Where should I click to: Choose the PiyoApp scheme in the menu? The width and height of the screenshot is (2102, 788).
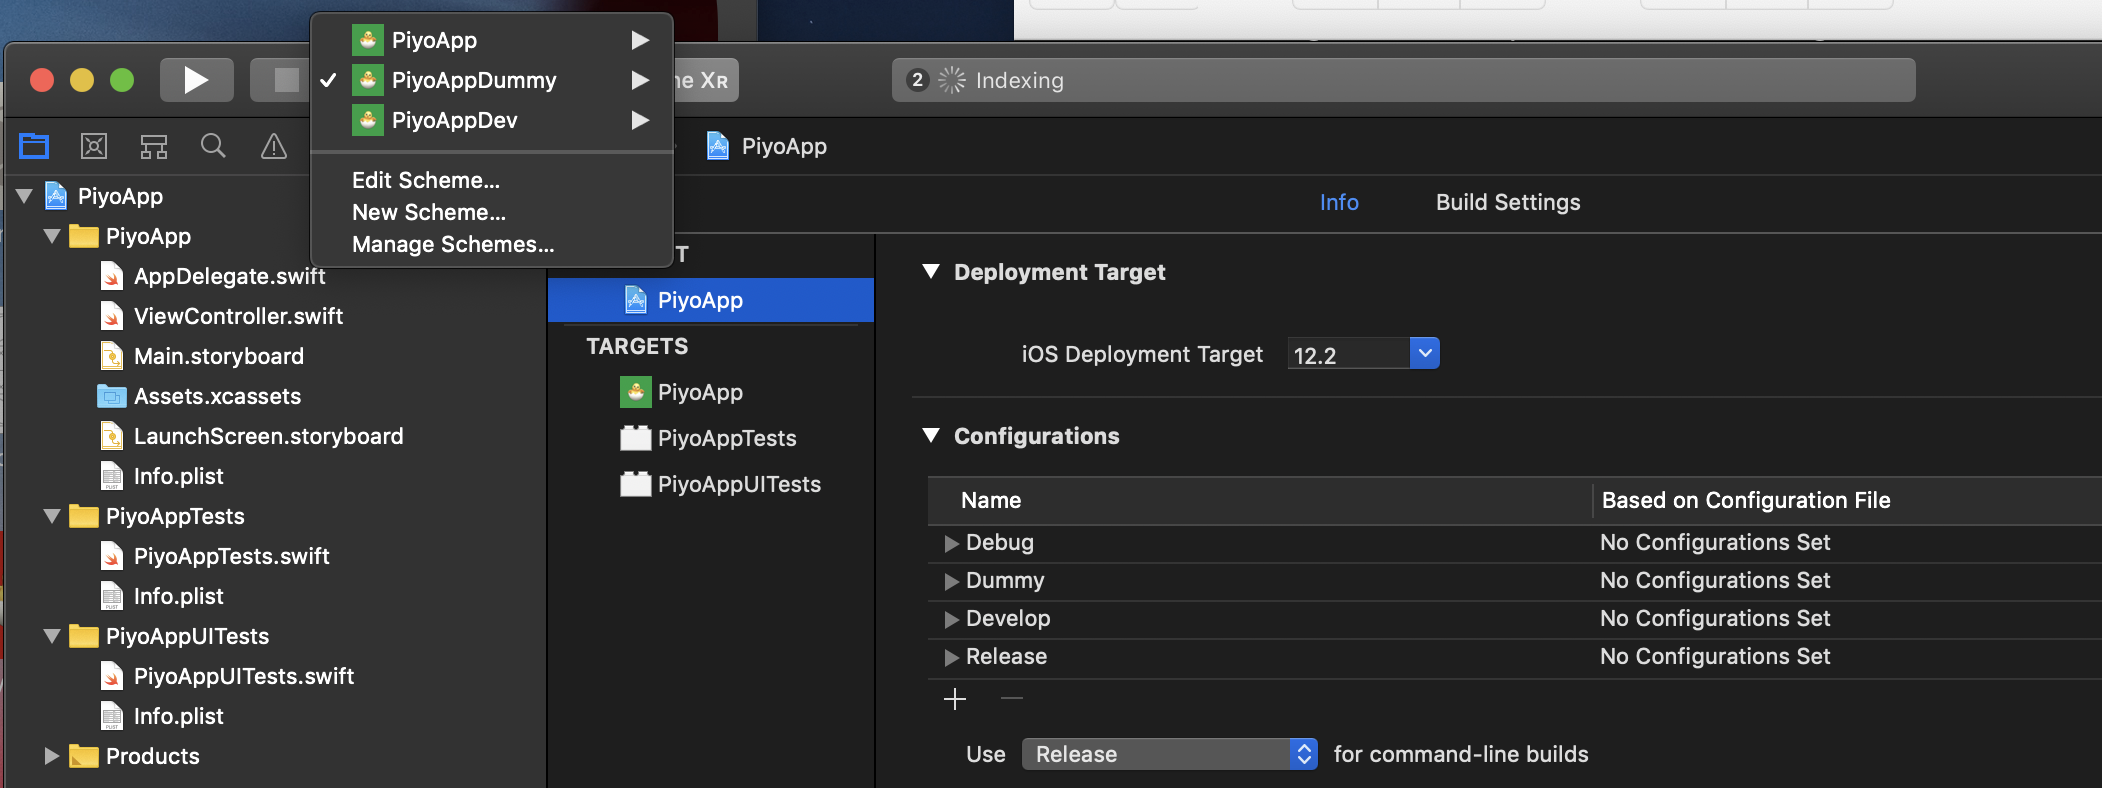pos(492,40)
